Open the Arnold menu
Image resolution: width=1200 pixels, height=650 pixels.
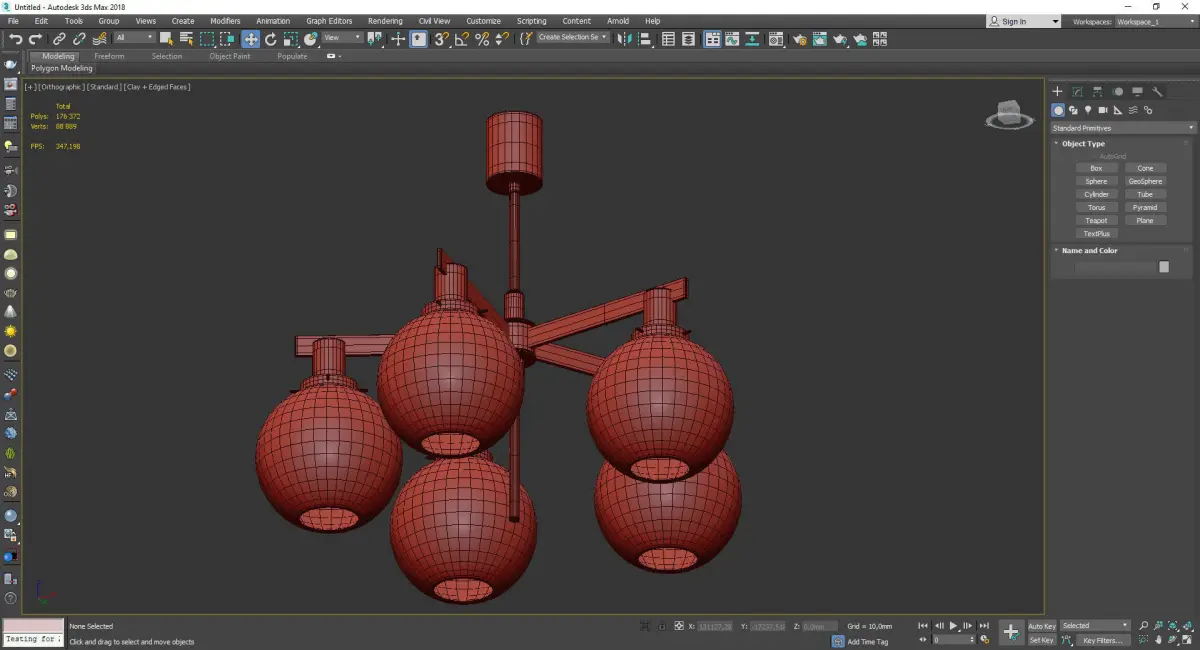click(618, 21)
